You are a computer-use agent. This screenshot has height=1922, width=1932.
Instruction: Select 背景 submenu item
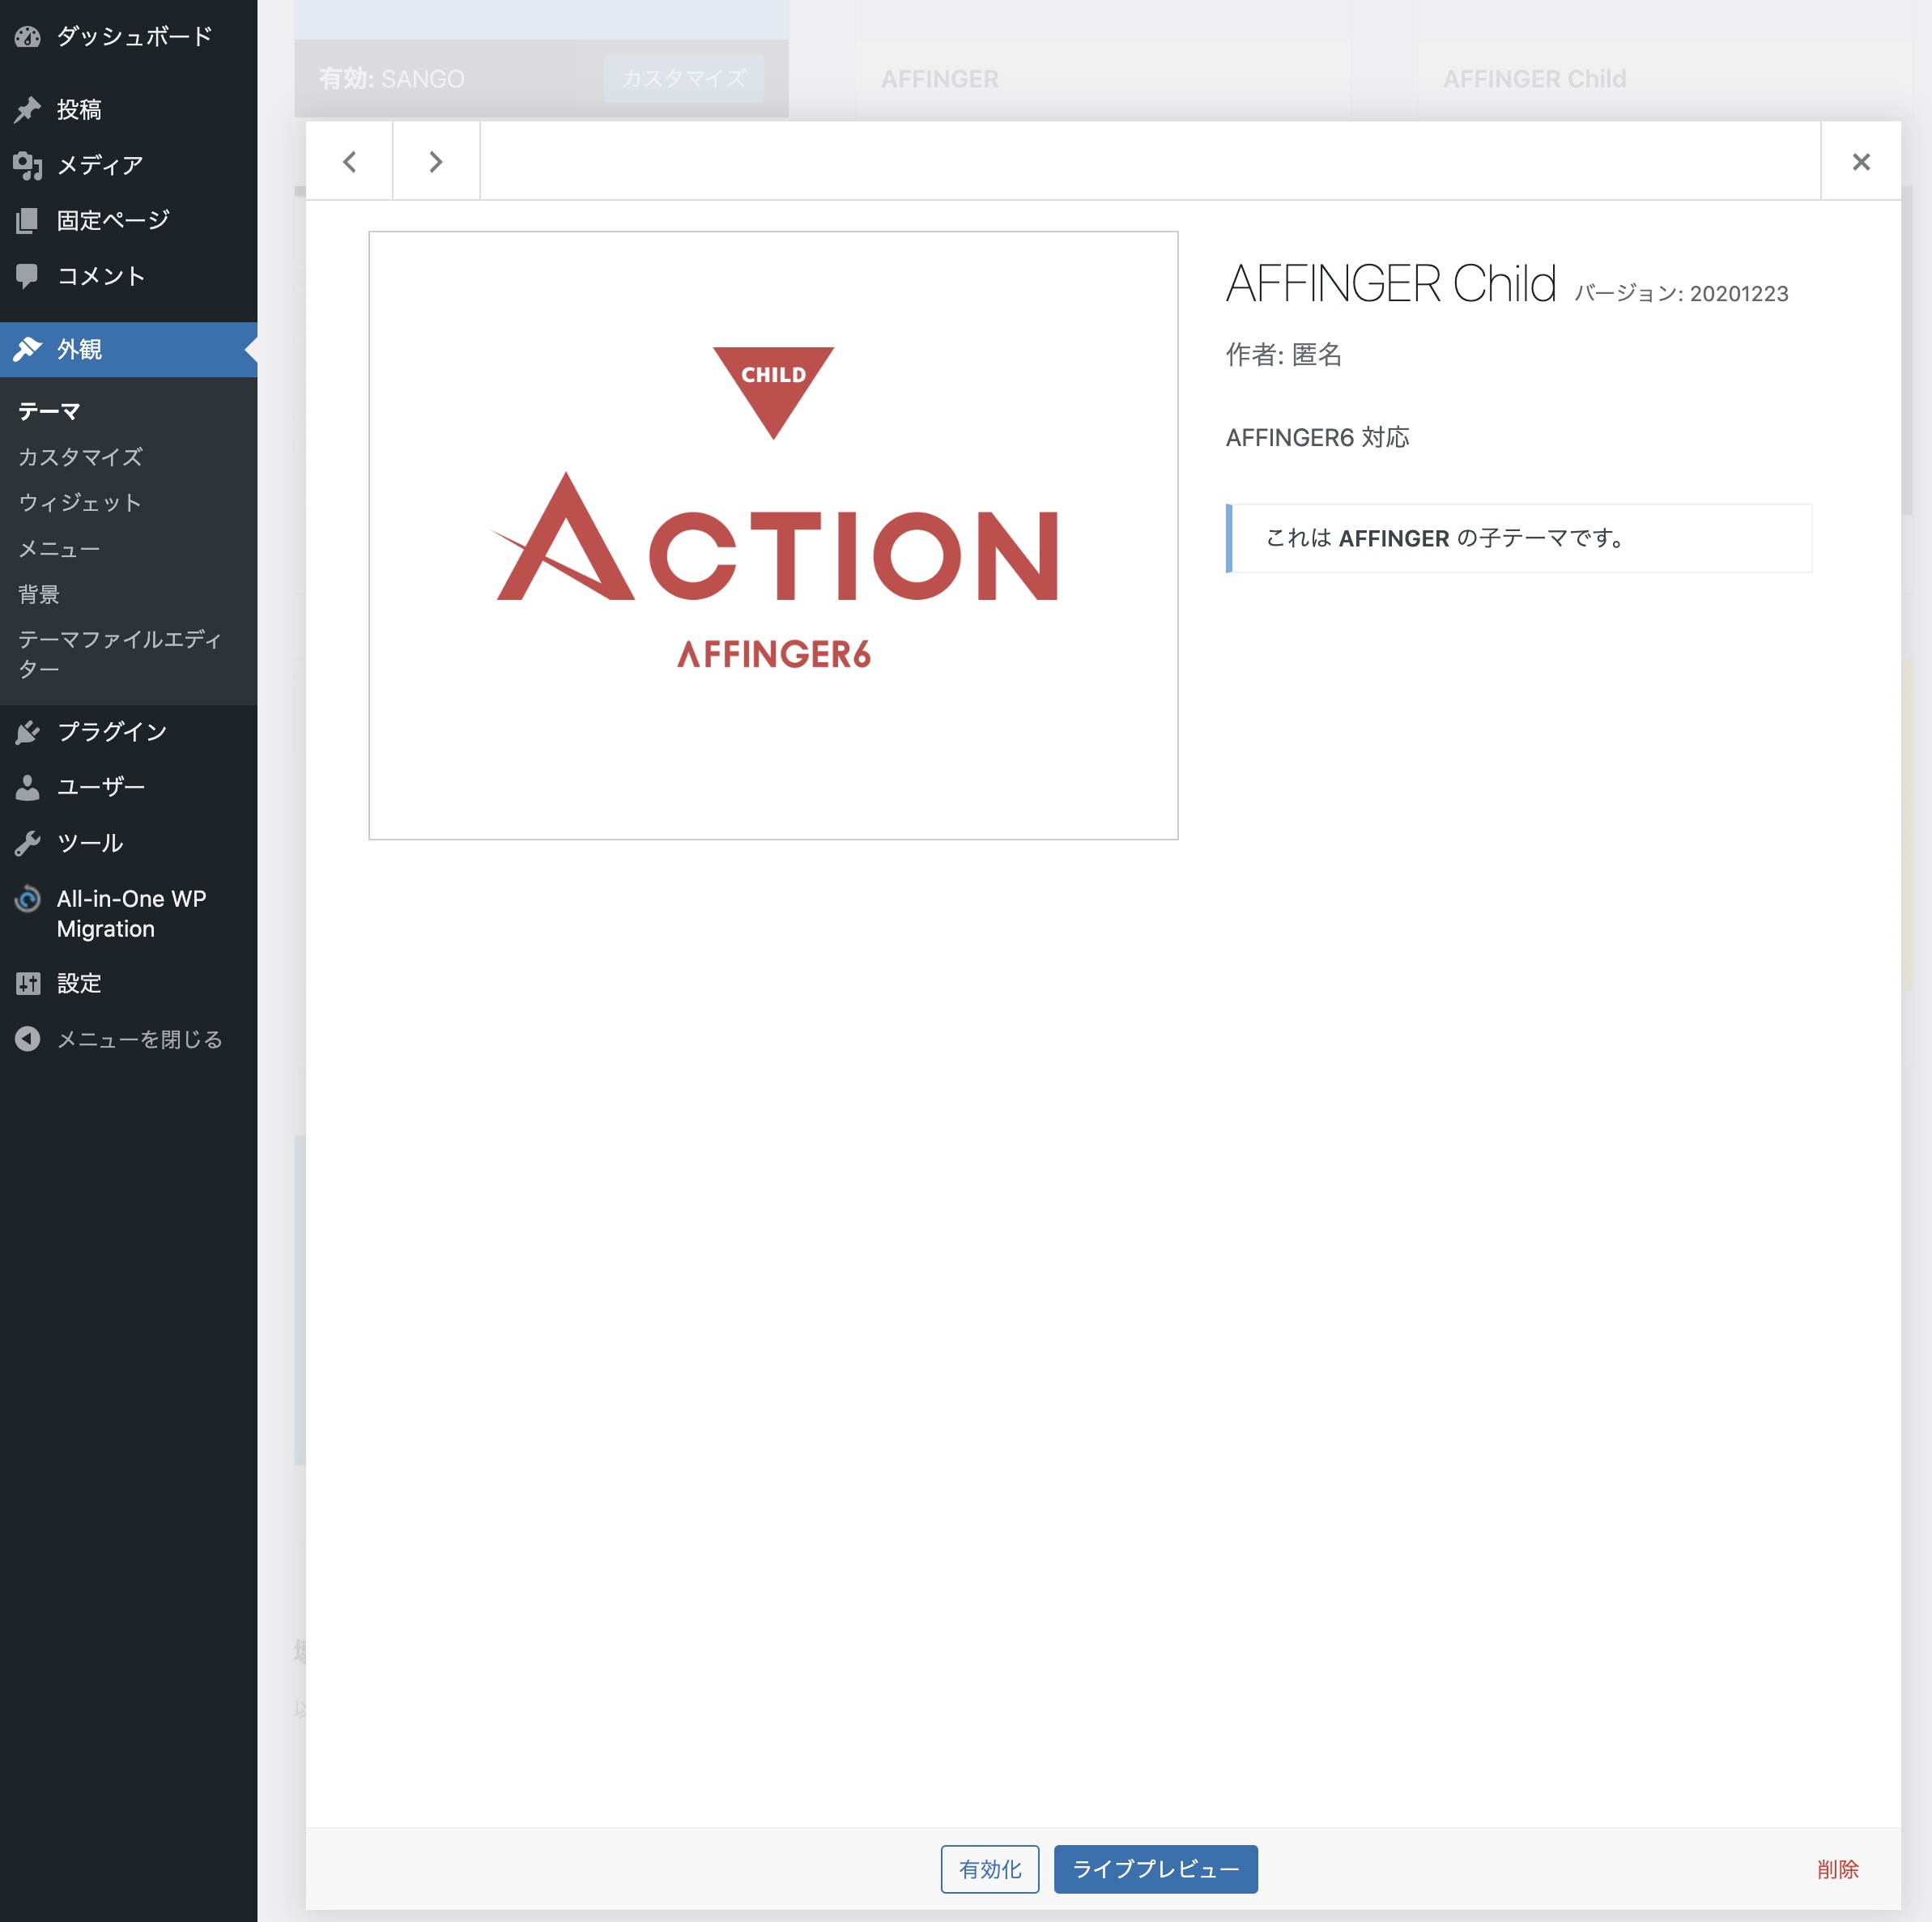39,595
